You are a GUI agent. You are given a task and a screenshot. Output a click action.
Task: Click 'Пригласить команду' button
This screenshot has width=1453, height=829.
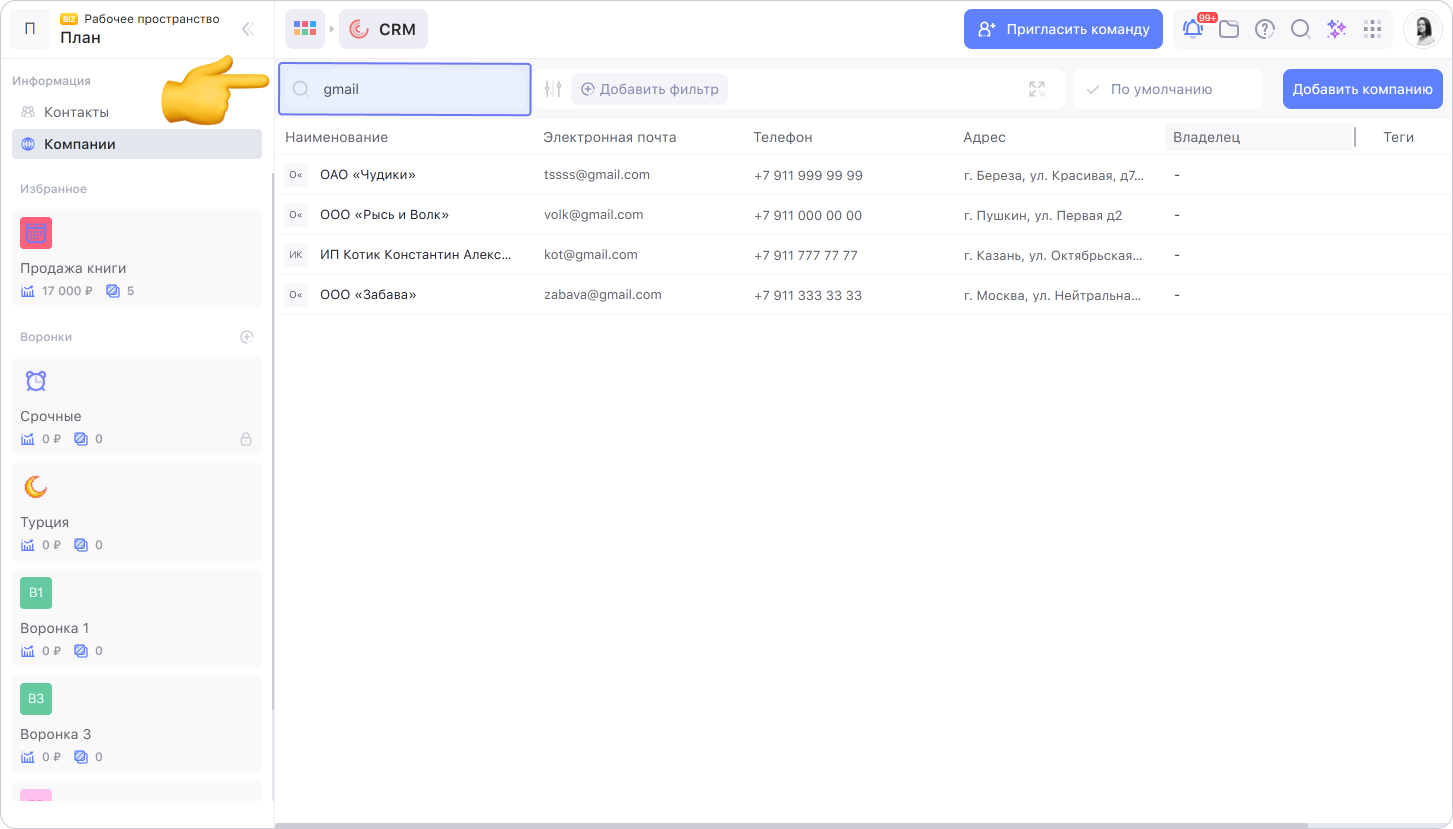[1063, 29]
